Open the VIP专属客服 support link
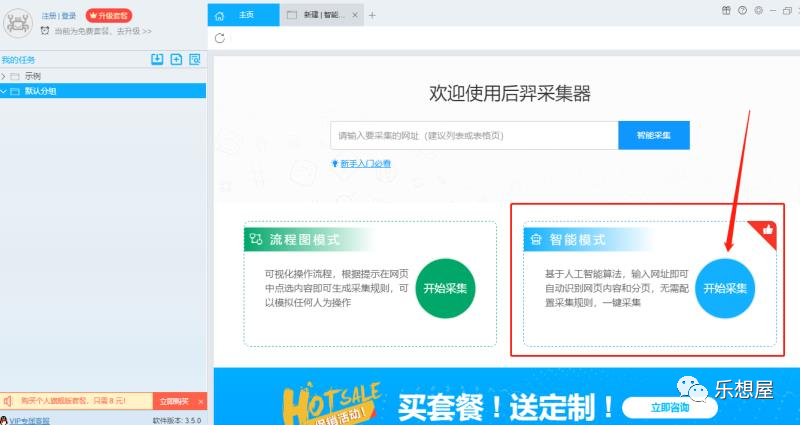 click(x=30, y=421)
